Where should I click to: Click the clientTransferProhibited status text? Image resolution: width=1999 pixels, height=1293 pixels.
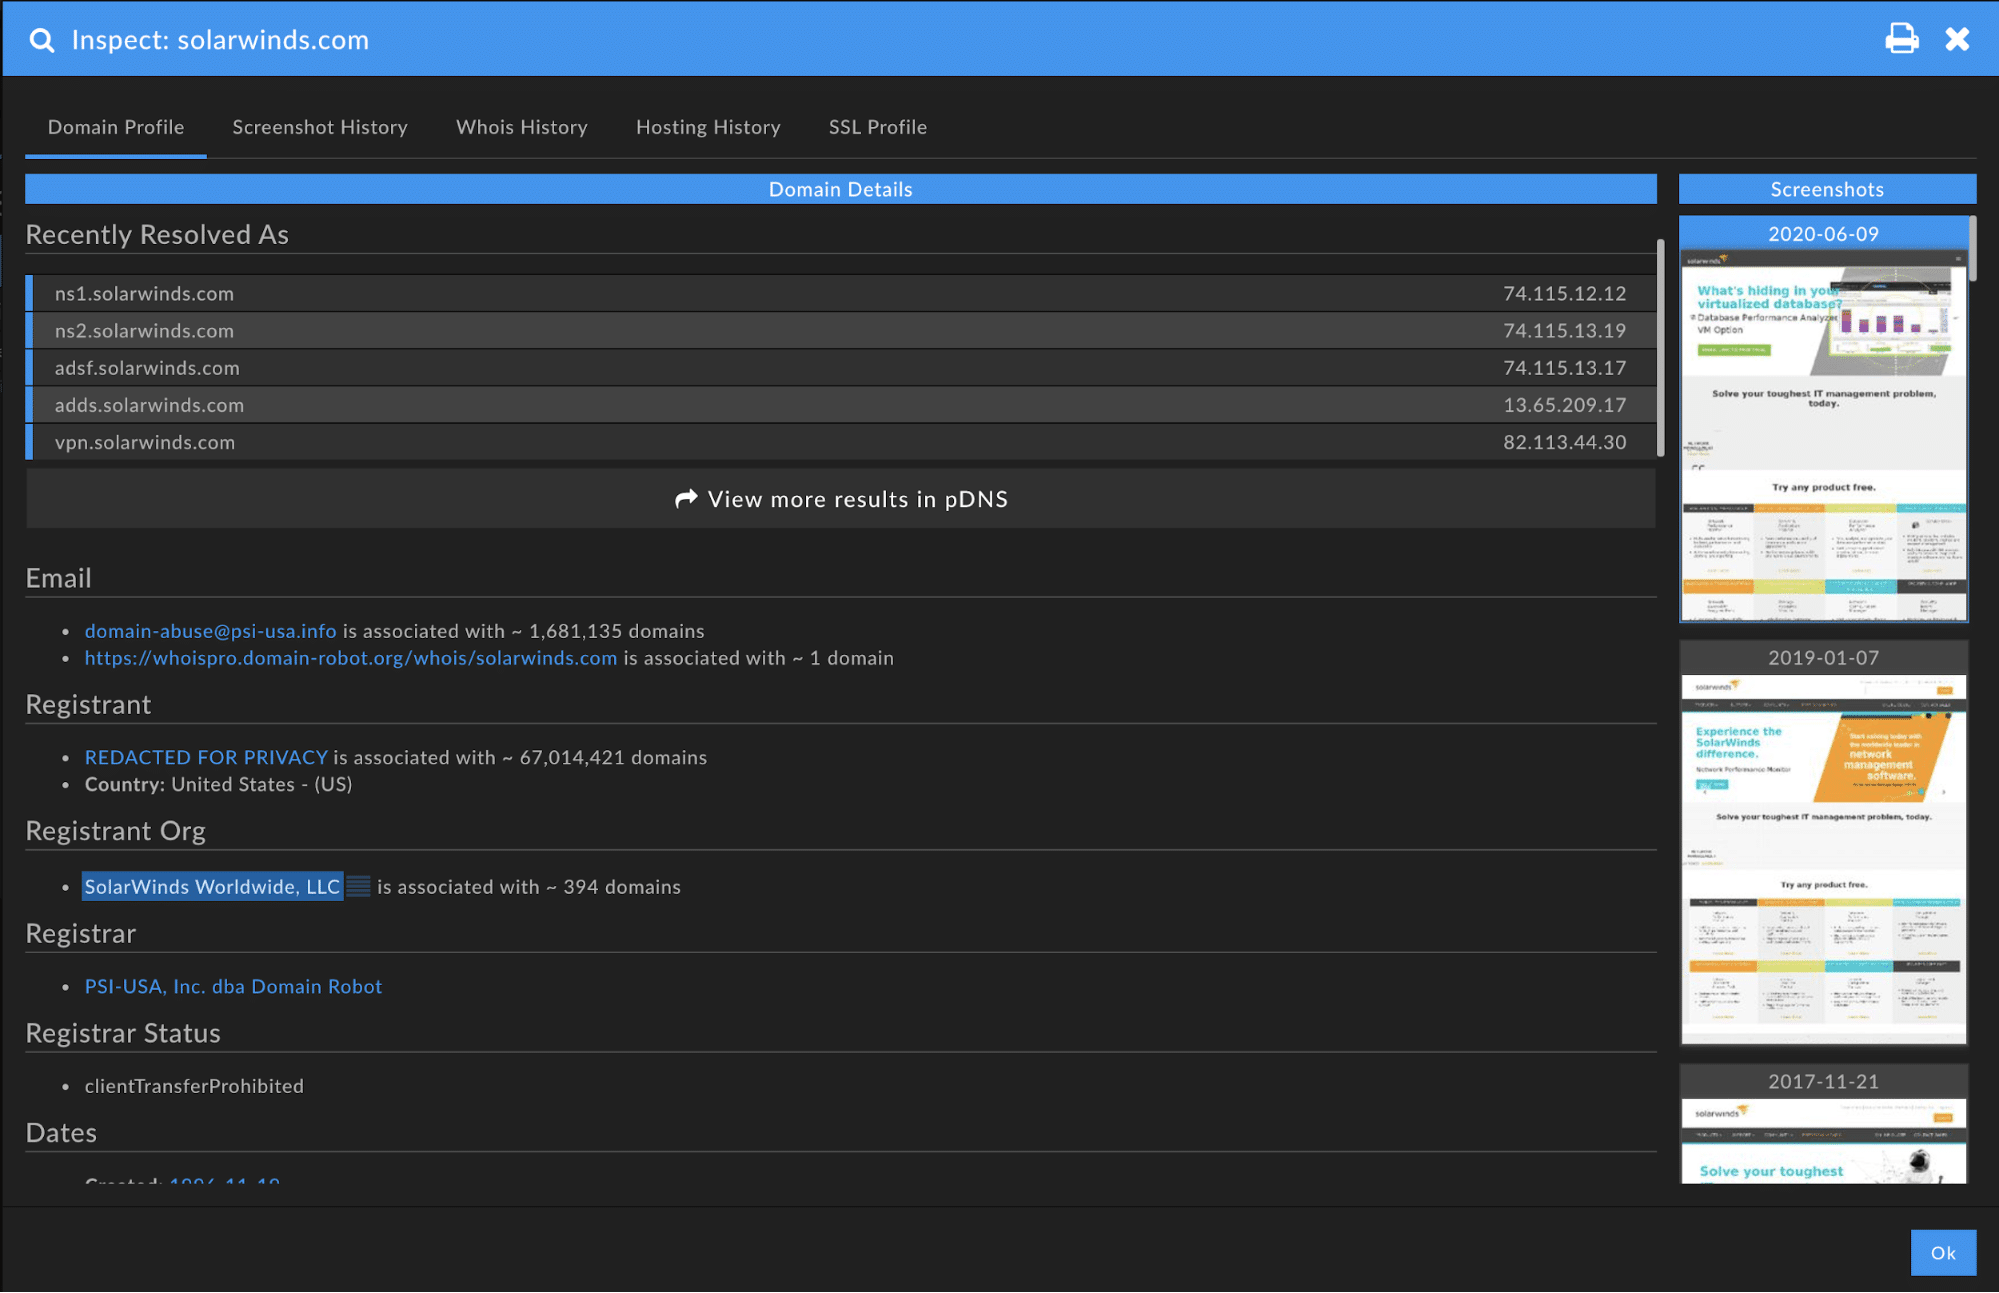click(x=194, y=1086)
